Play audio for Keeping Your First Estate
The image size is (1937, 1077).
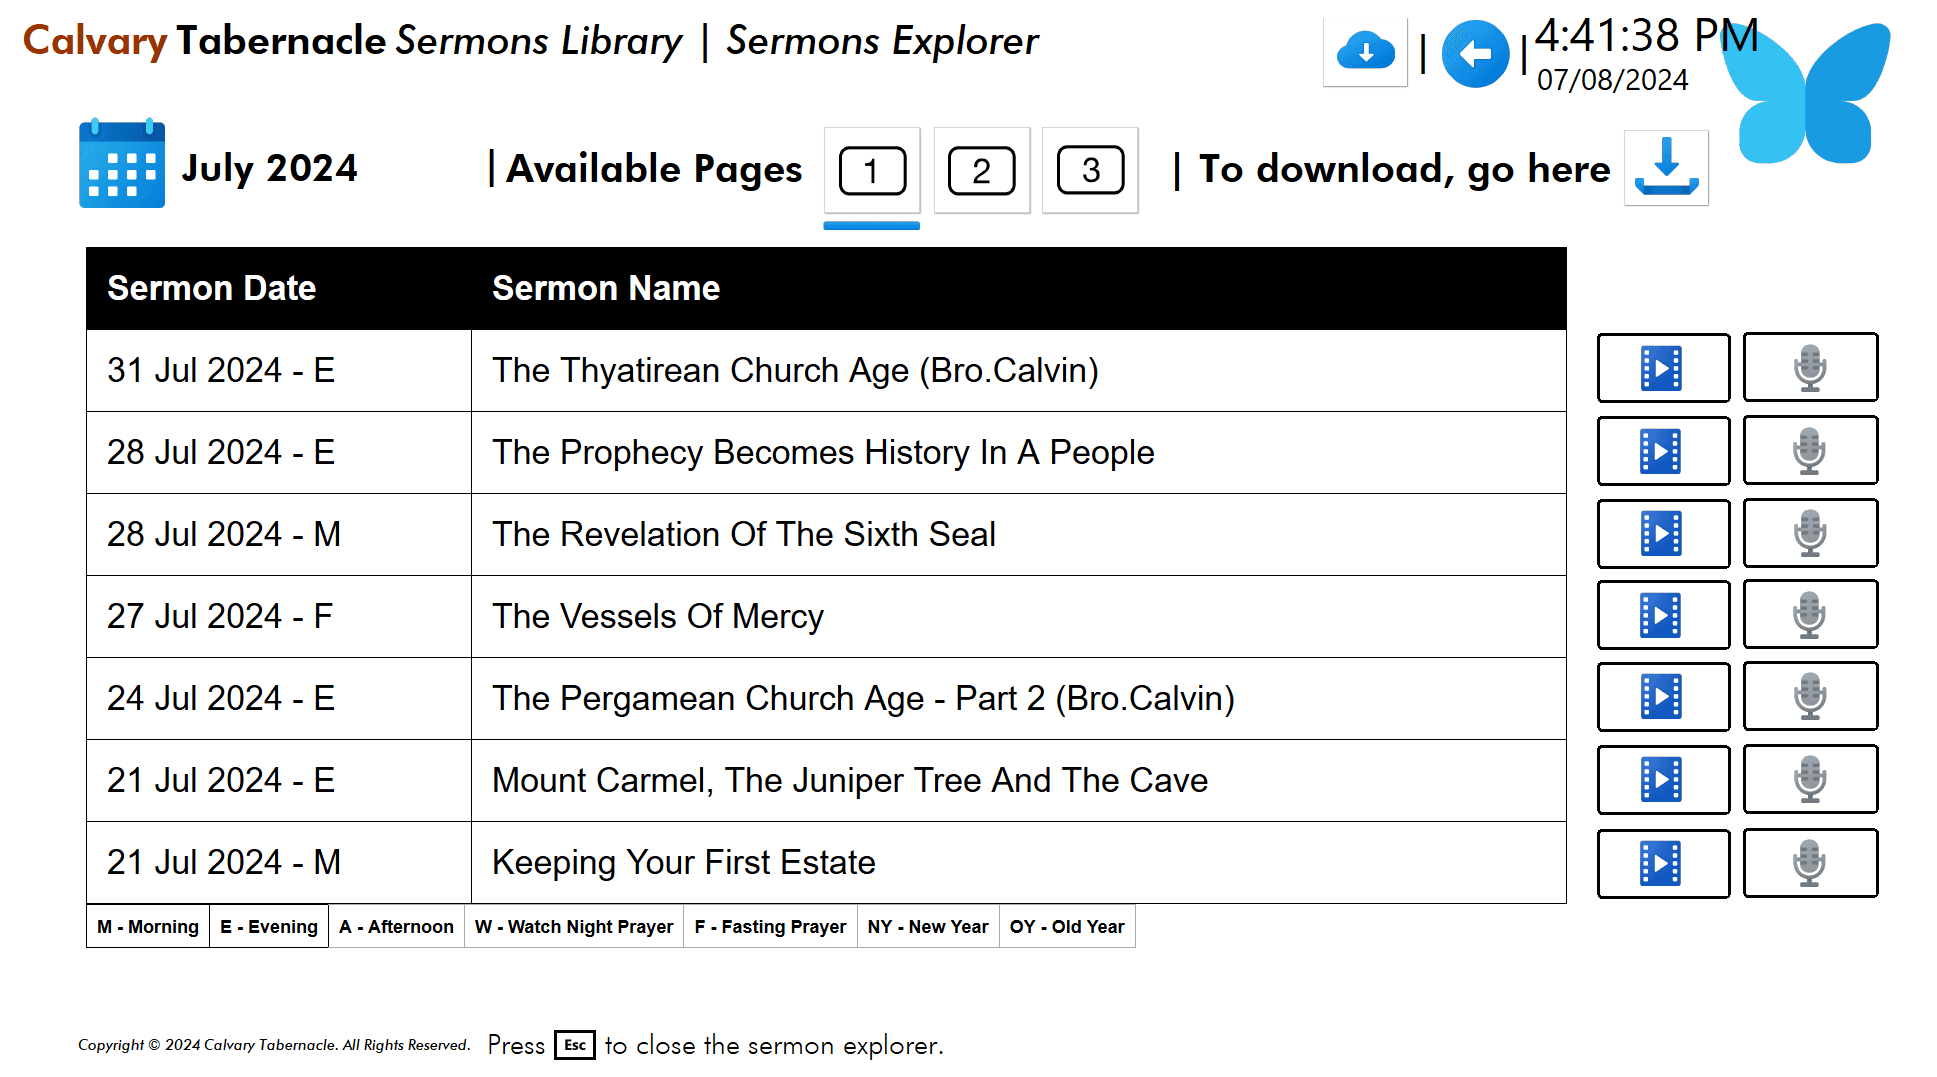pos(1810,863)
